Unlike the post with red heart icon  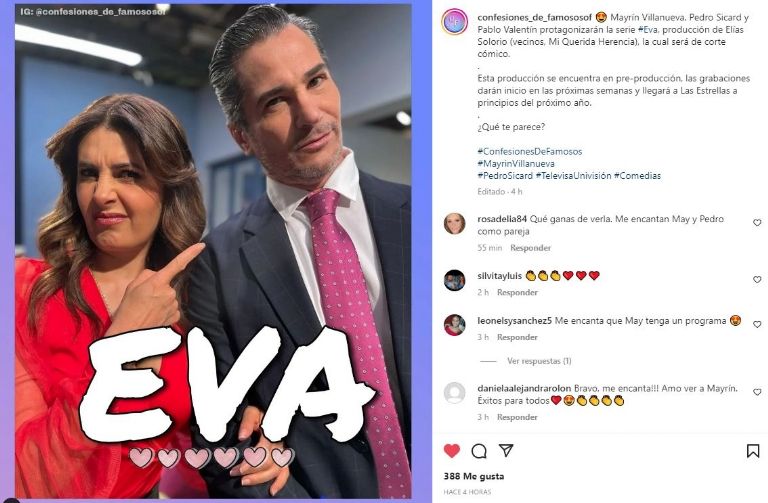452,450
